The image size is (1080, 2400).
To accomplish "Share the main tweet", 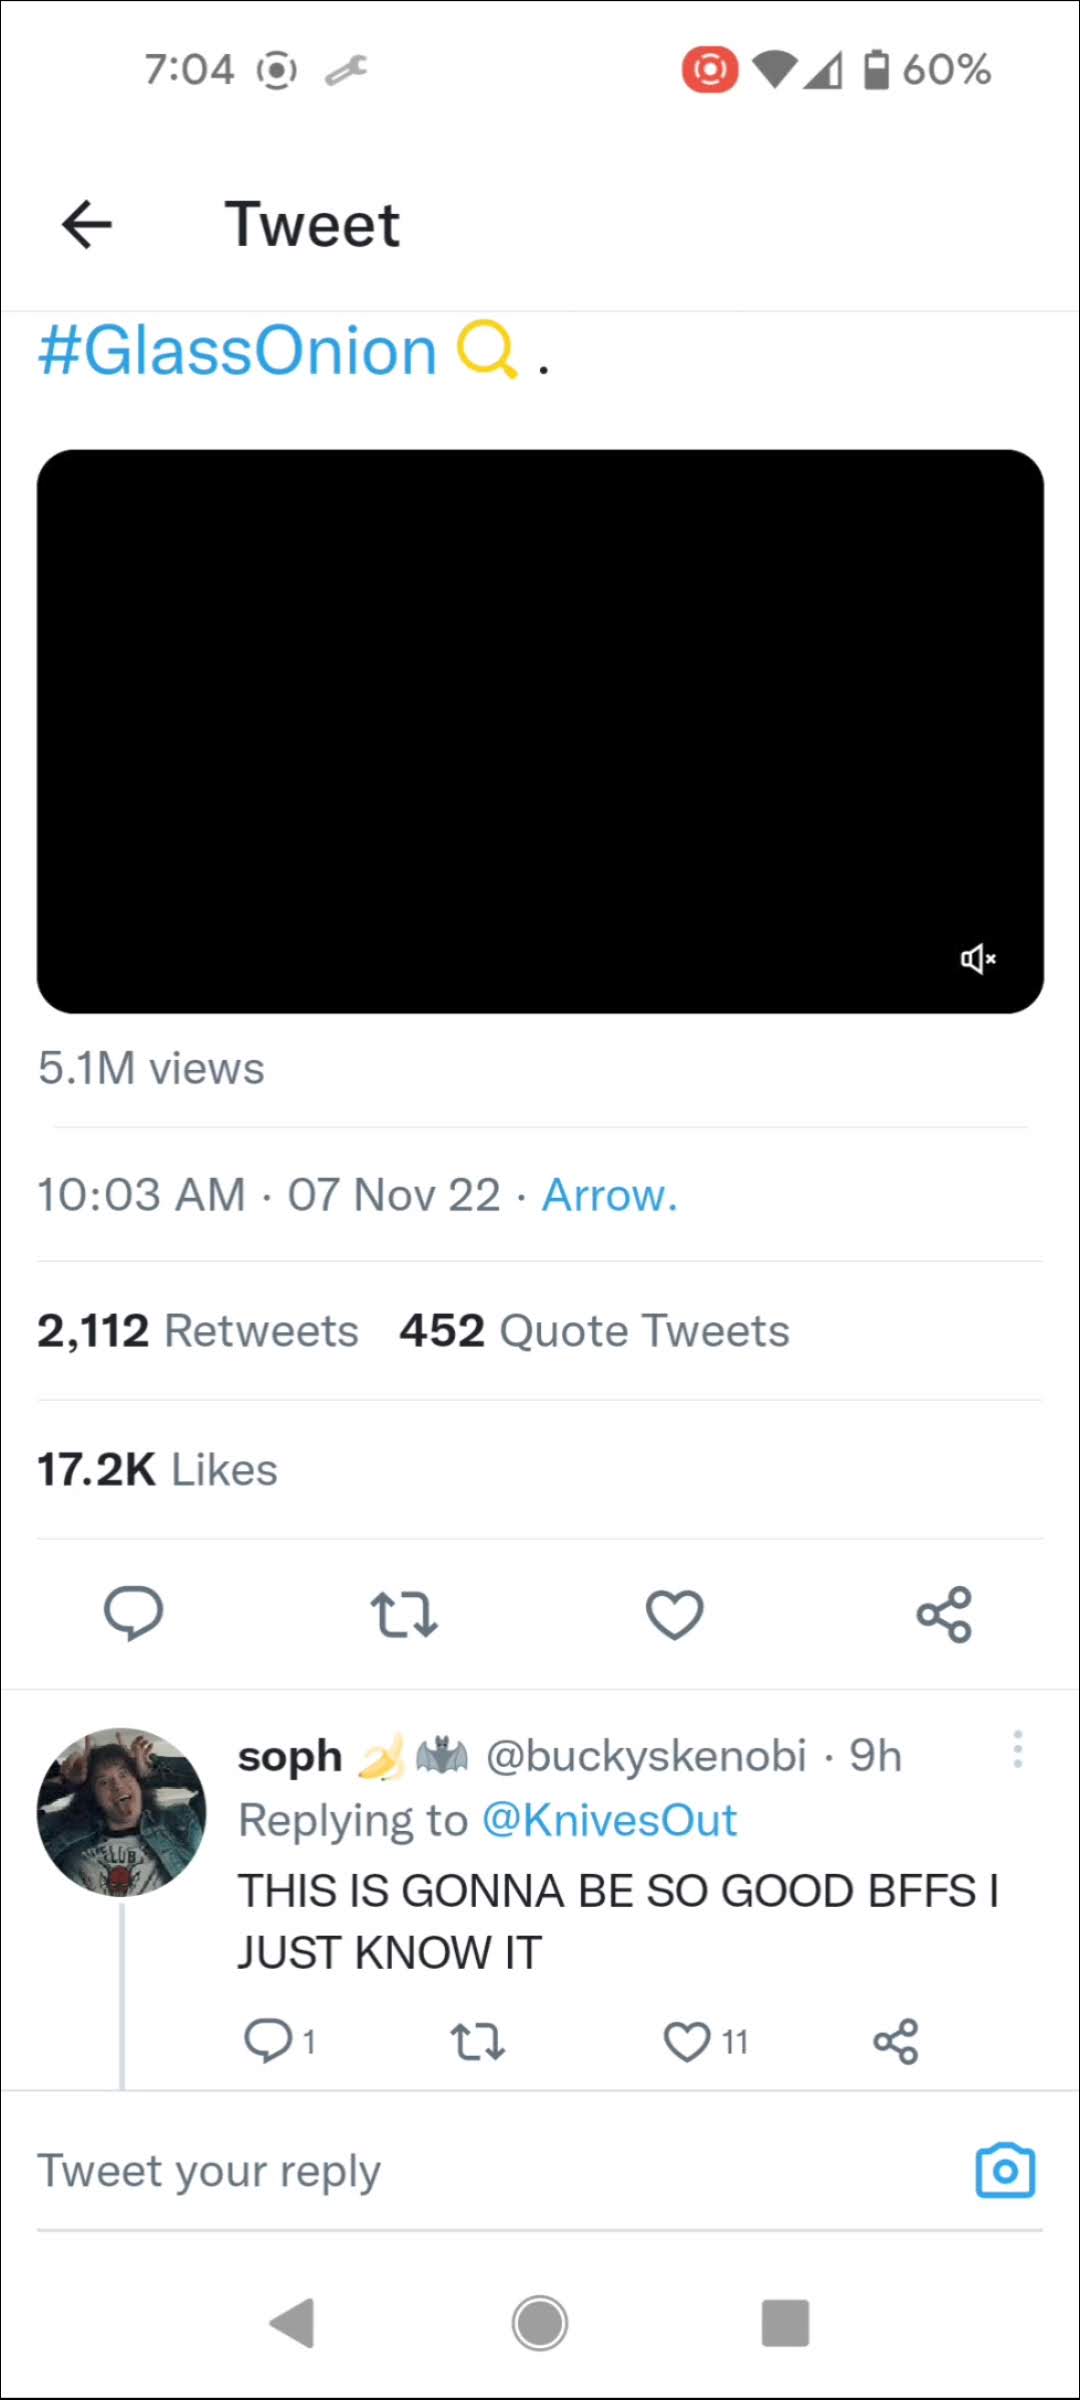I will click(x=944, y=1613).
